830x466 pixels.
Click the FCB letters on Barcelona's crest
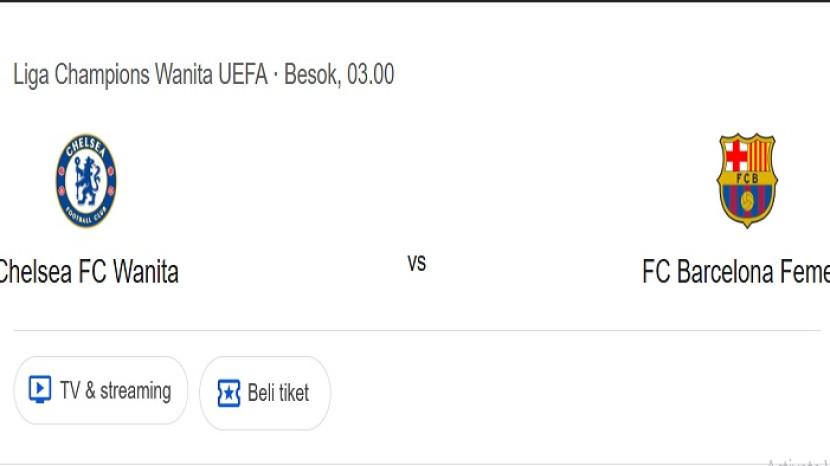(x=747, y=178)
